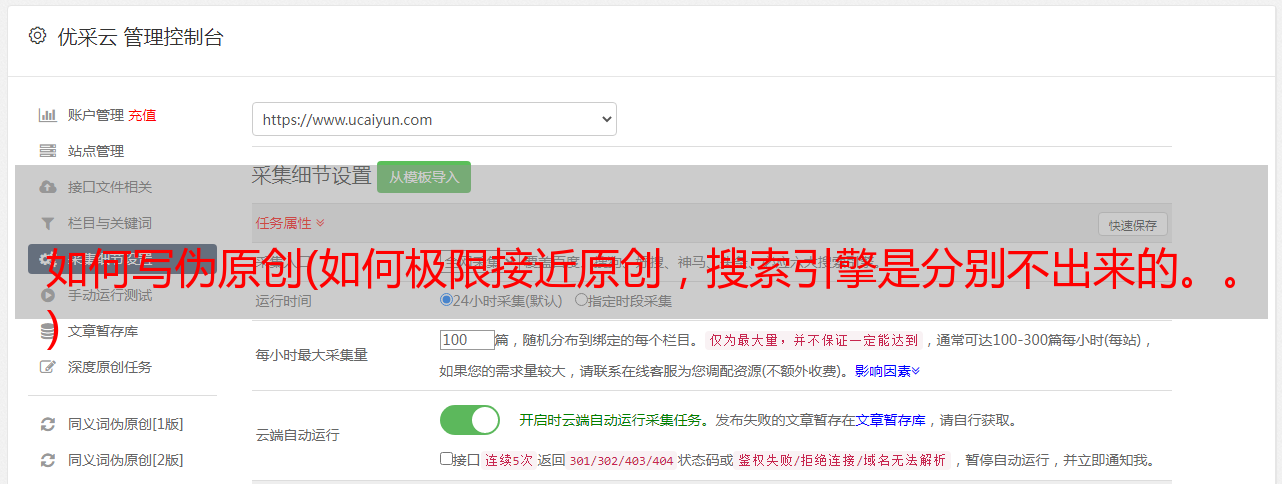Click the hourly max input showing 100

tap(467, 340)
